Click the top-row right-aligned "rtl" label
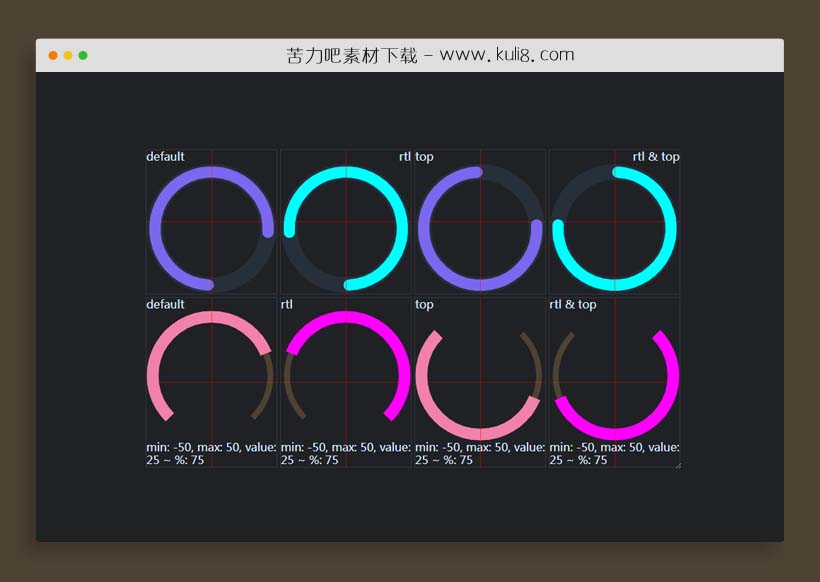 coord(404,157)
